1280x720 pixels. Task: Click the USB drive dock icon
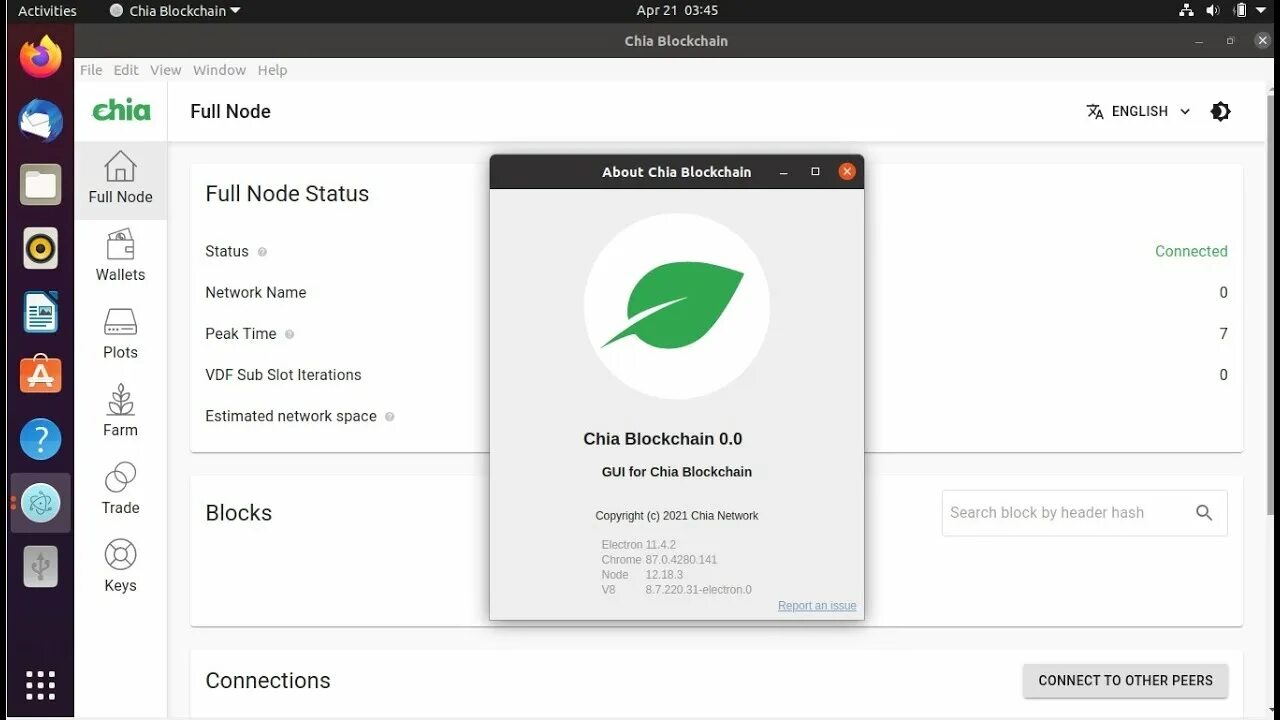coord(41,566)
